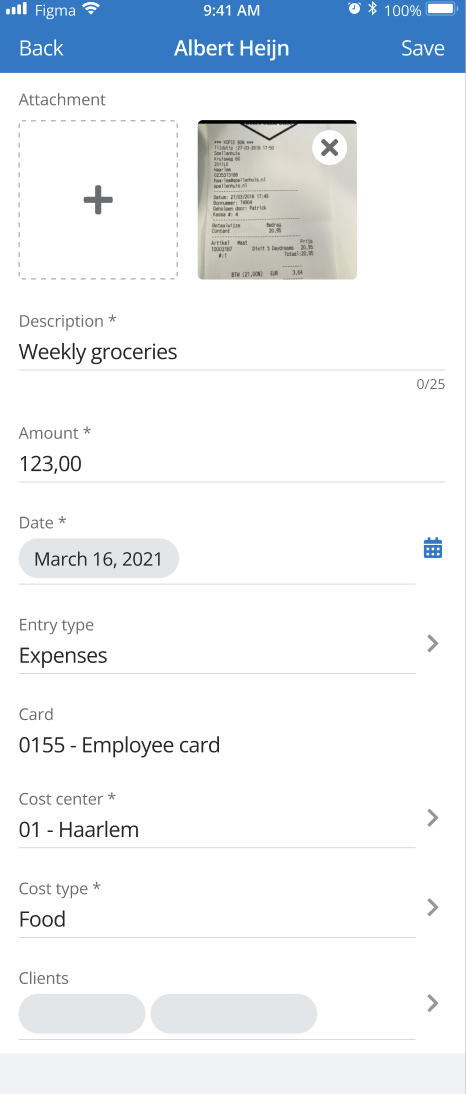Tap the Wi-Fi signal icon
This screenshot has height=1094, width=466.
[x=90, y=9]
